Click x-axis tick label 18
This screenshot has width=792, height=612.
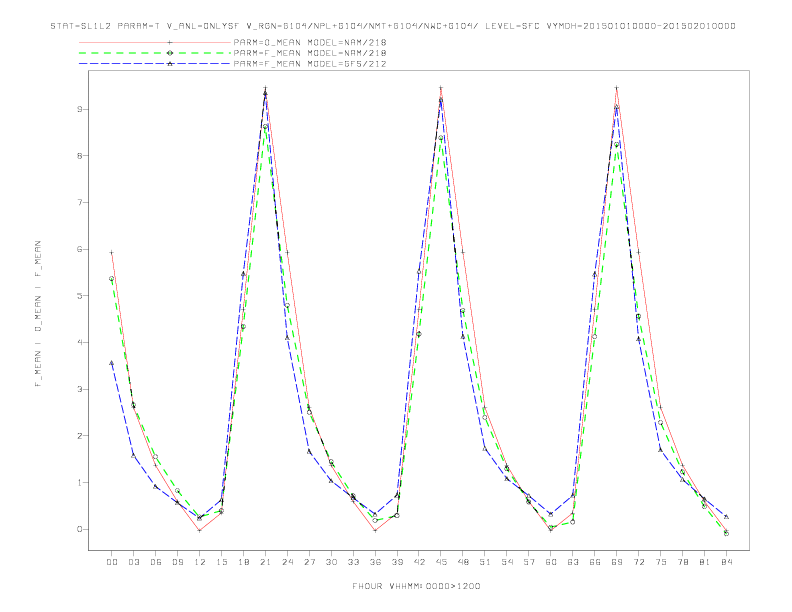(243, 562)
